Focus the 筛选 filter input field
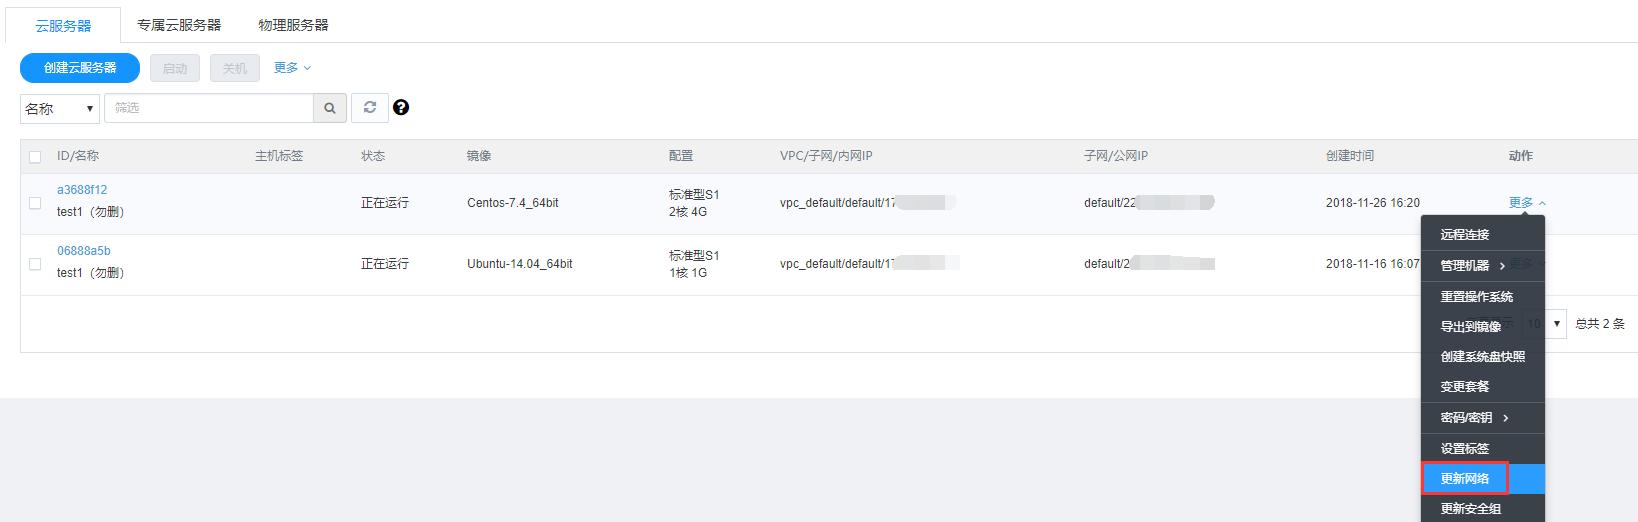1638x522 pixels. tap(209, 108)
